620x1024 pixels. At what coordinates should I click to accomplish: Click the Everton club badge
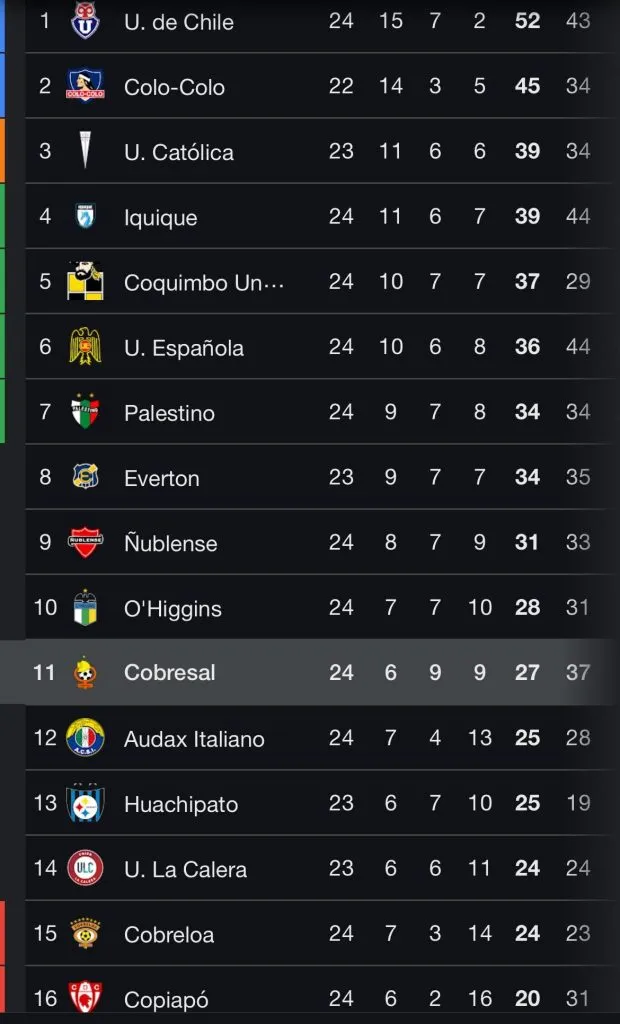tap(87, 477)
